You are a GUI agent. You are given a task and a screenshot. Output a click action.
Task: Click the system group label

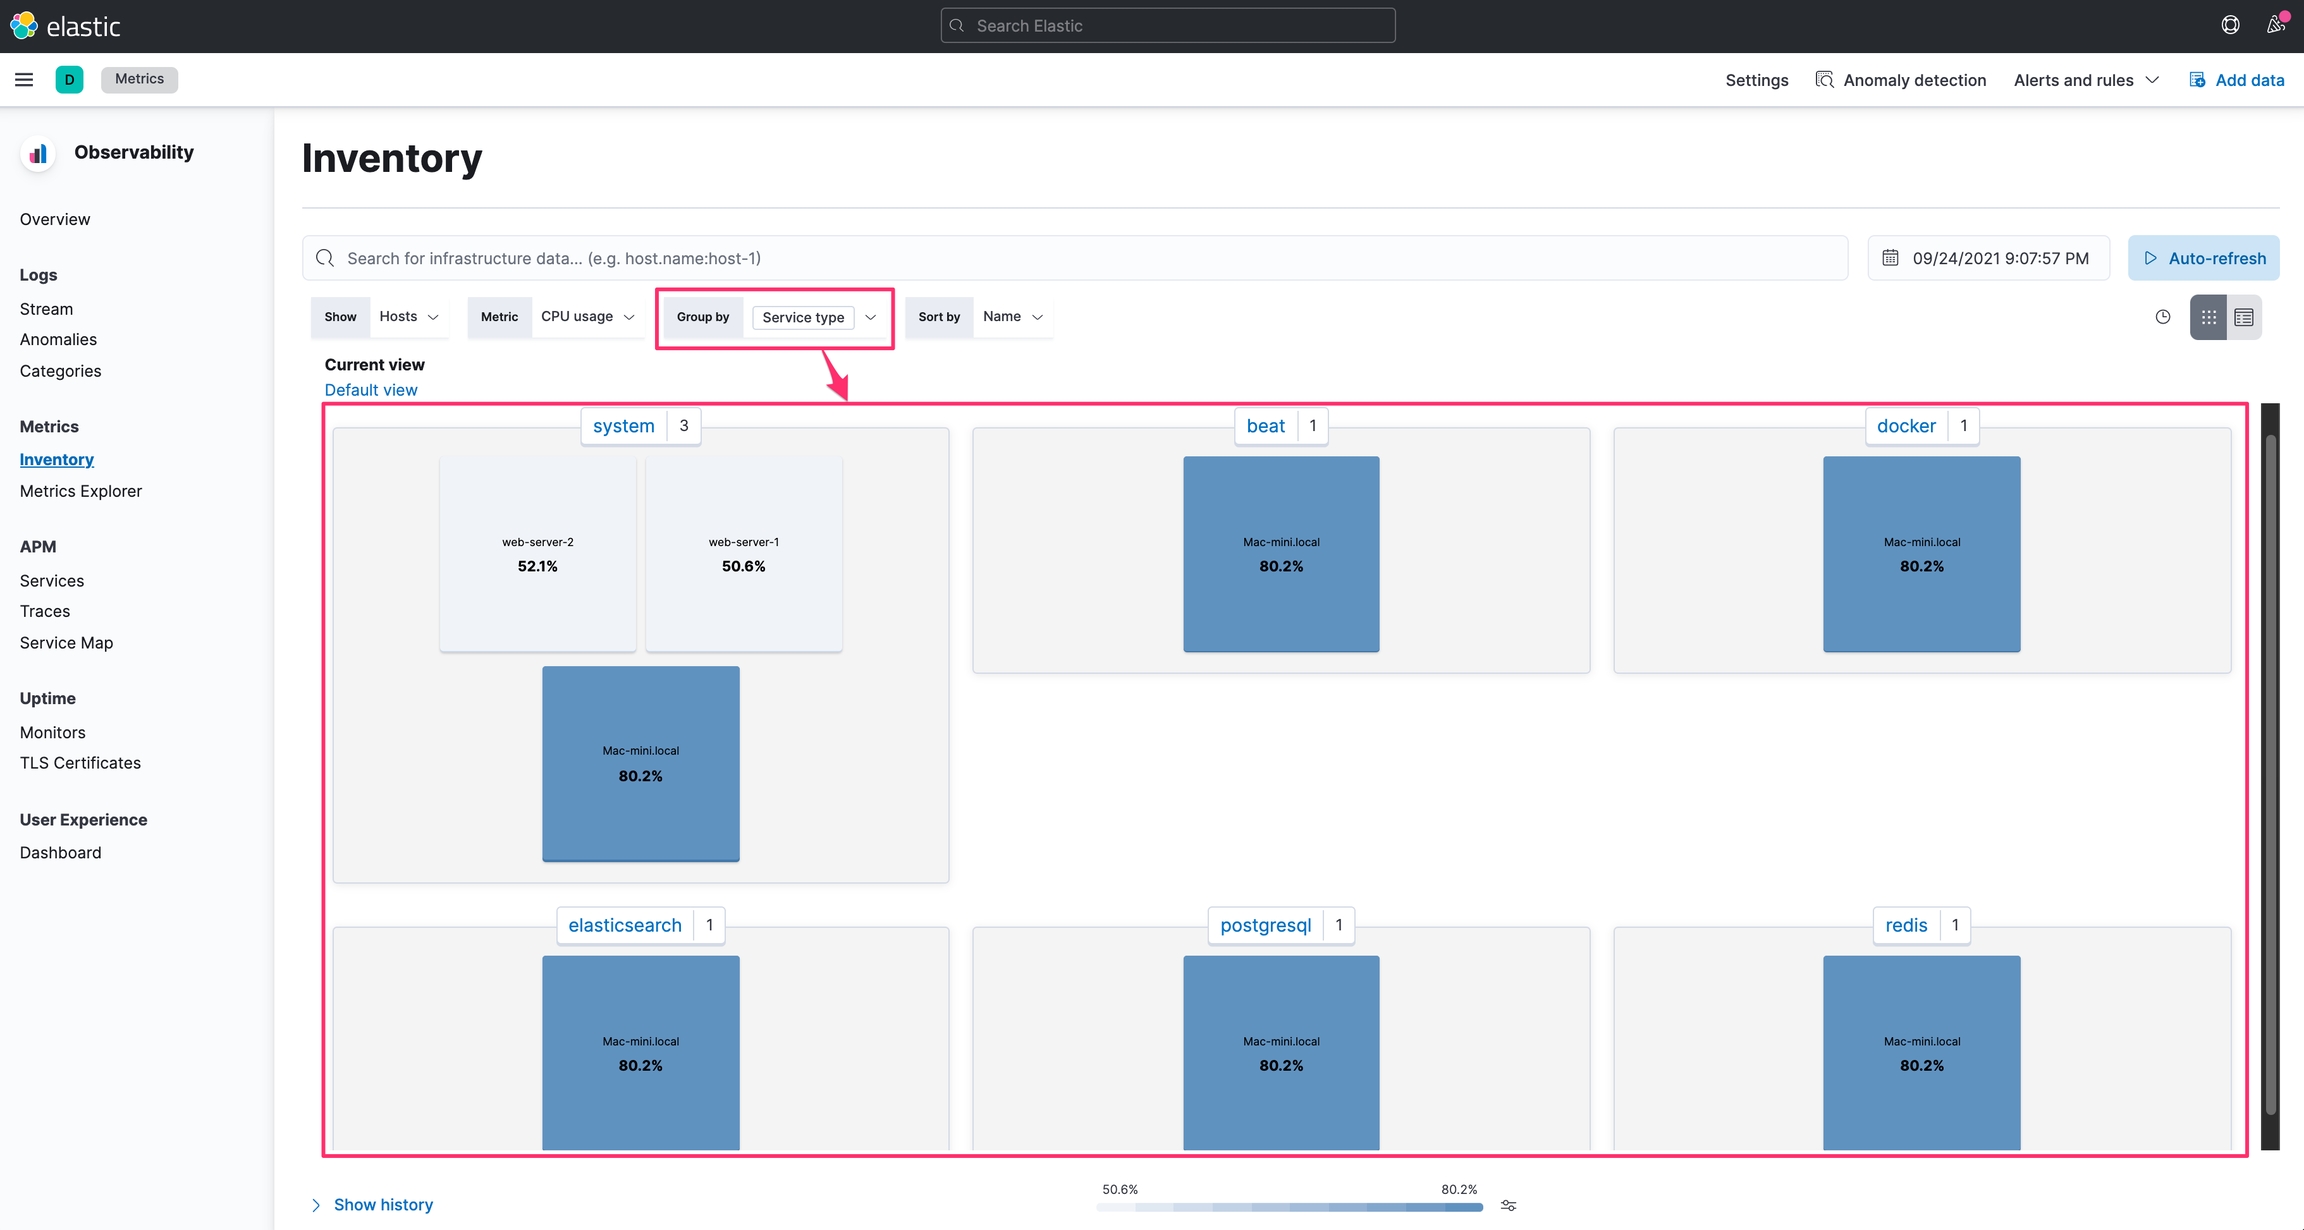[x=623, y=426]
